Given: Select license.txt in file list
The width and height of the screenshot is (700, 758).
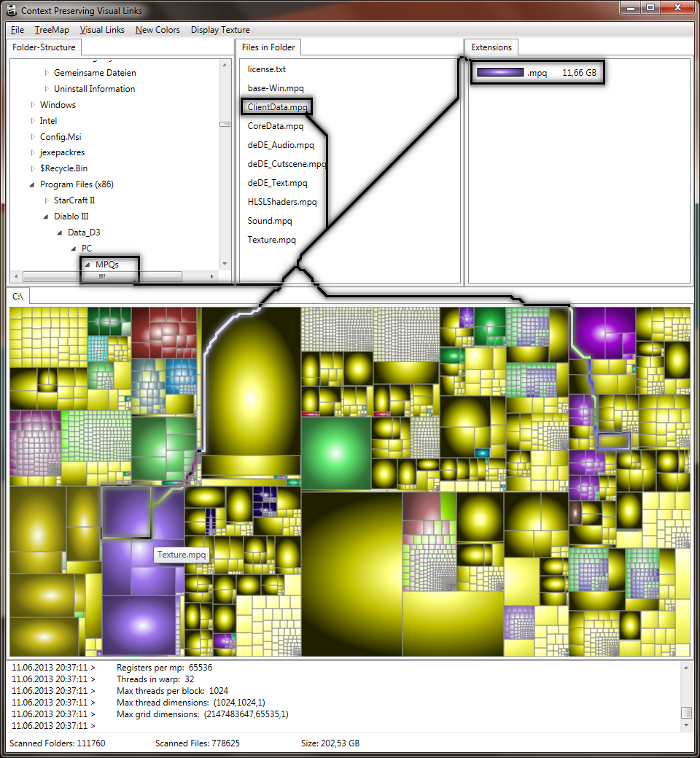Looking at the screenshot, I should click(266, 69).
